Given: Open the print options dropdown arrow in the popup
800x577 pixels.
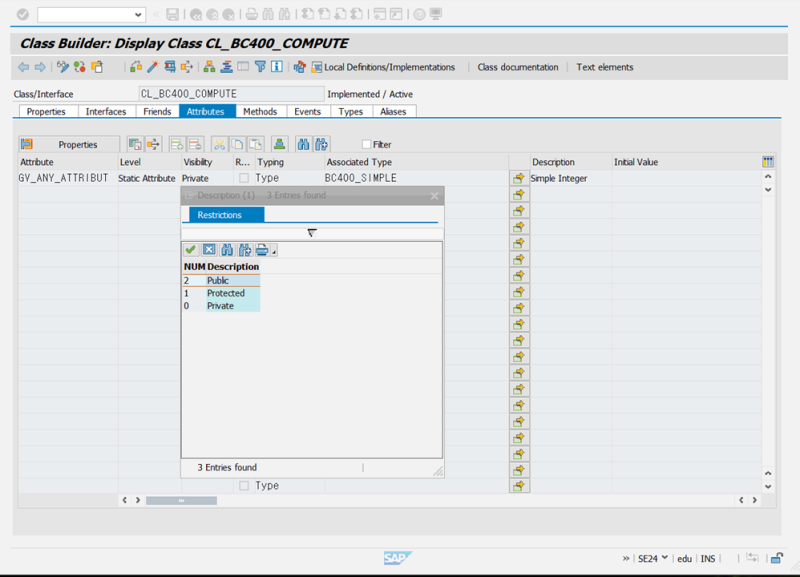Looking at the screenshot, I should point(274,252).
